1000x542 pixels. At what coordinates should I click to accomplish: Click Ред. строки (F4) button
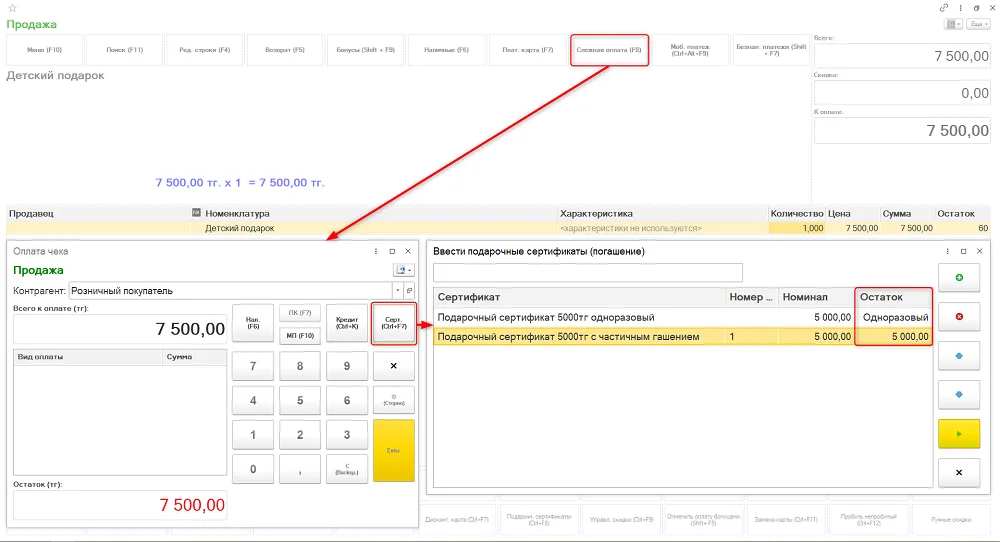coord(204,50)
